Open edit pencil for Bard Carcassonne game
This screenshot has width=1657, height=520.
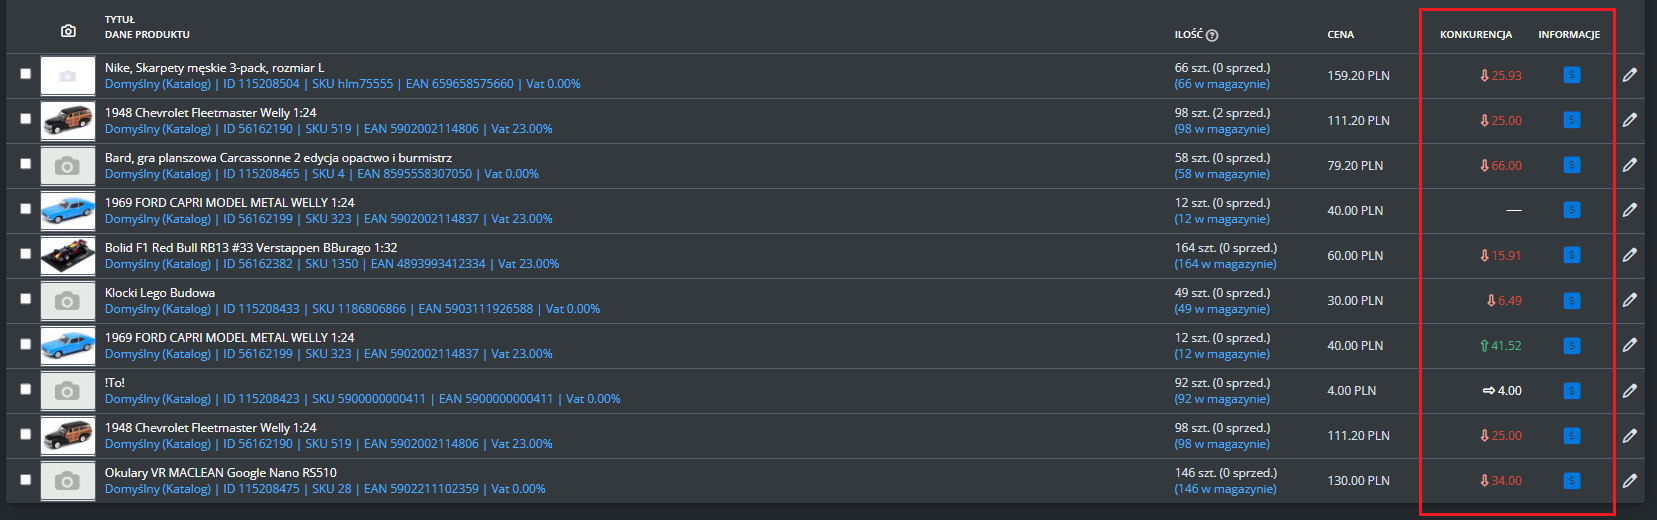click(1629, 165)
